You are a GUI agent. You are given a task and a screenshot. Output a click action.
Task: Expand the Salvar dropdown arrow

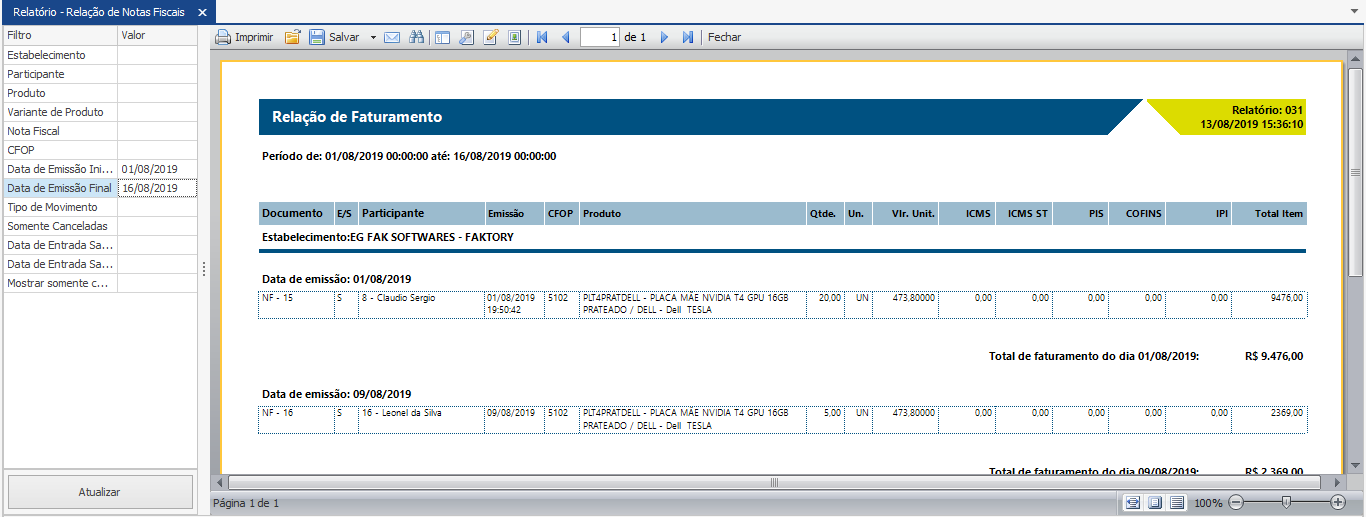[x=373, y=37]
